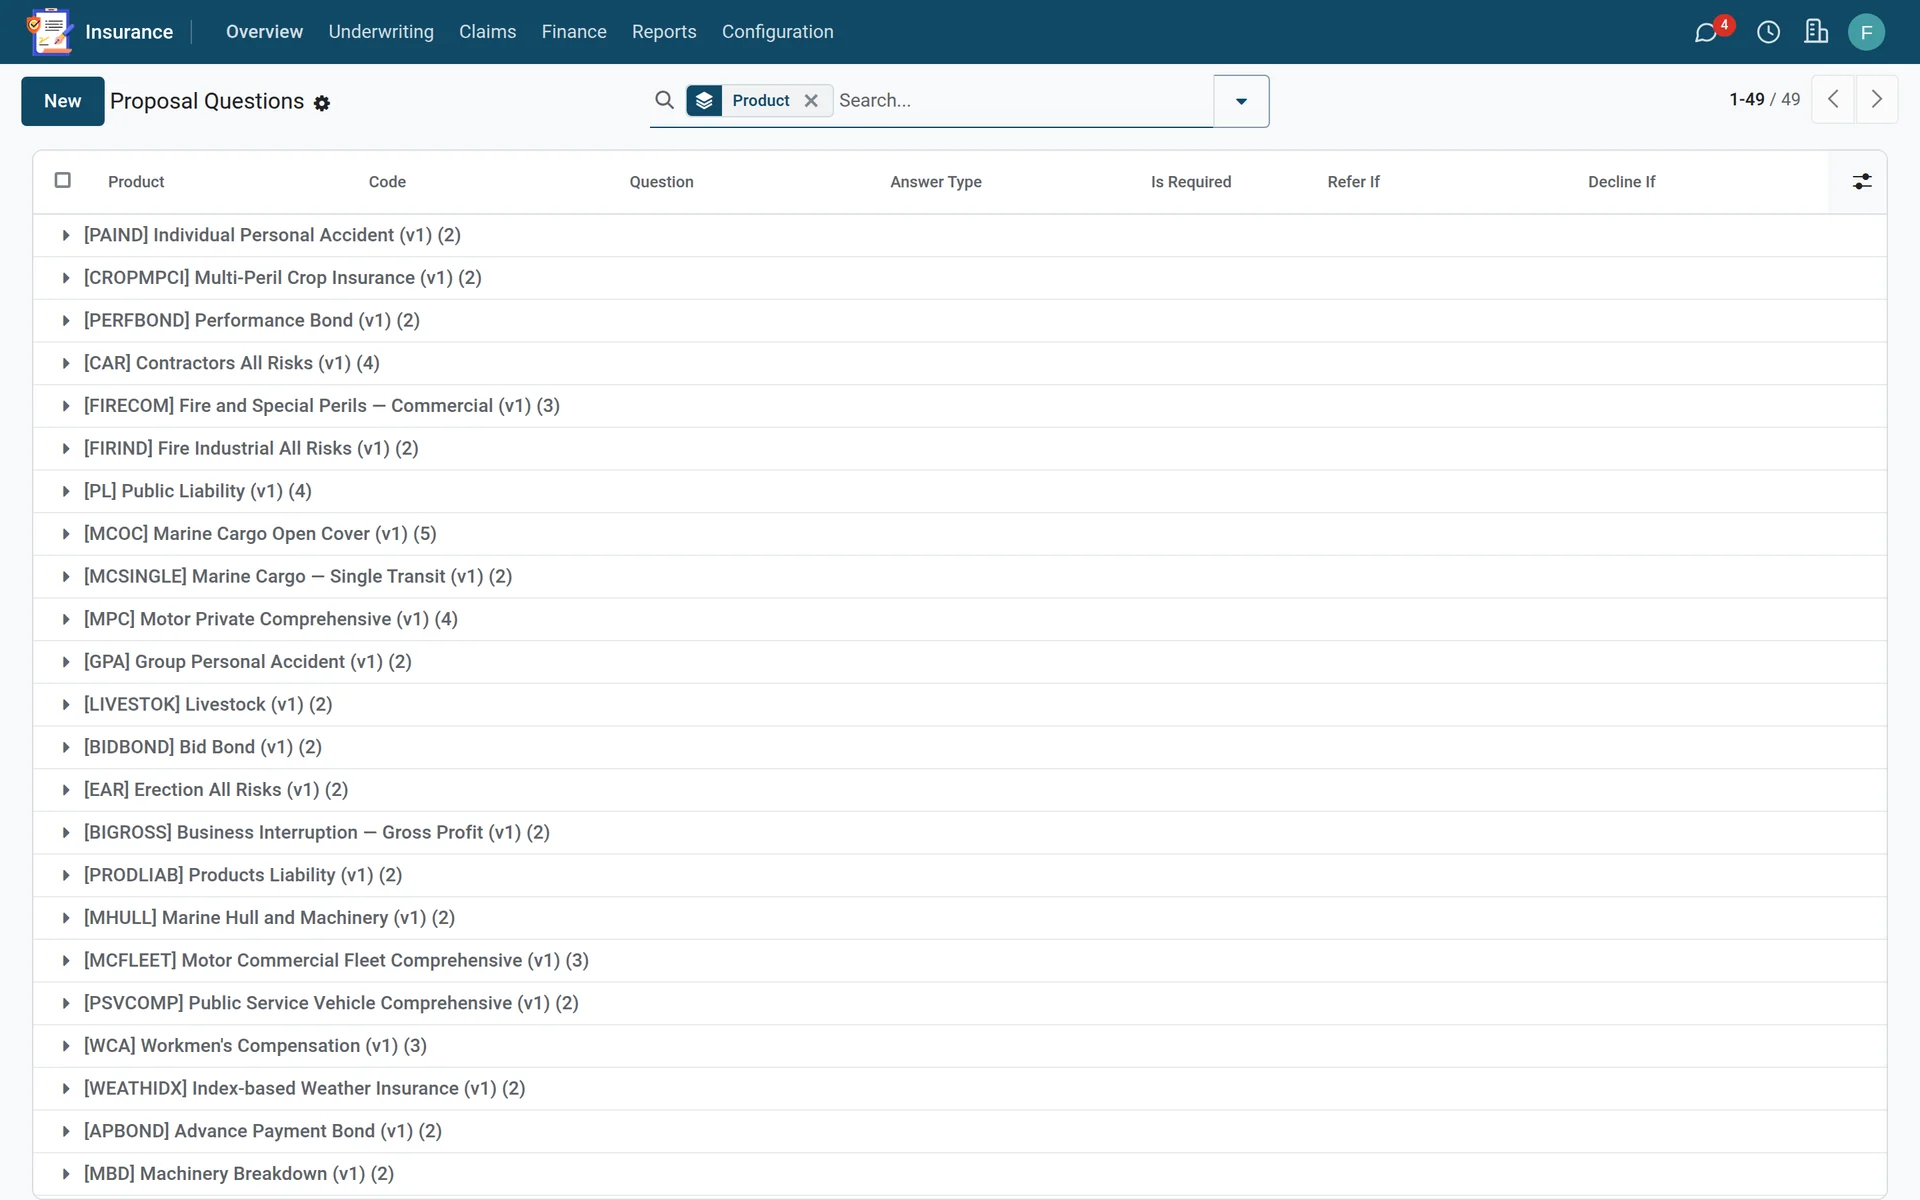
Task: Open the Insurance app logo icon
Action: pos(50,31)
